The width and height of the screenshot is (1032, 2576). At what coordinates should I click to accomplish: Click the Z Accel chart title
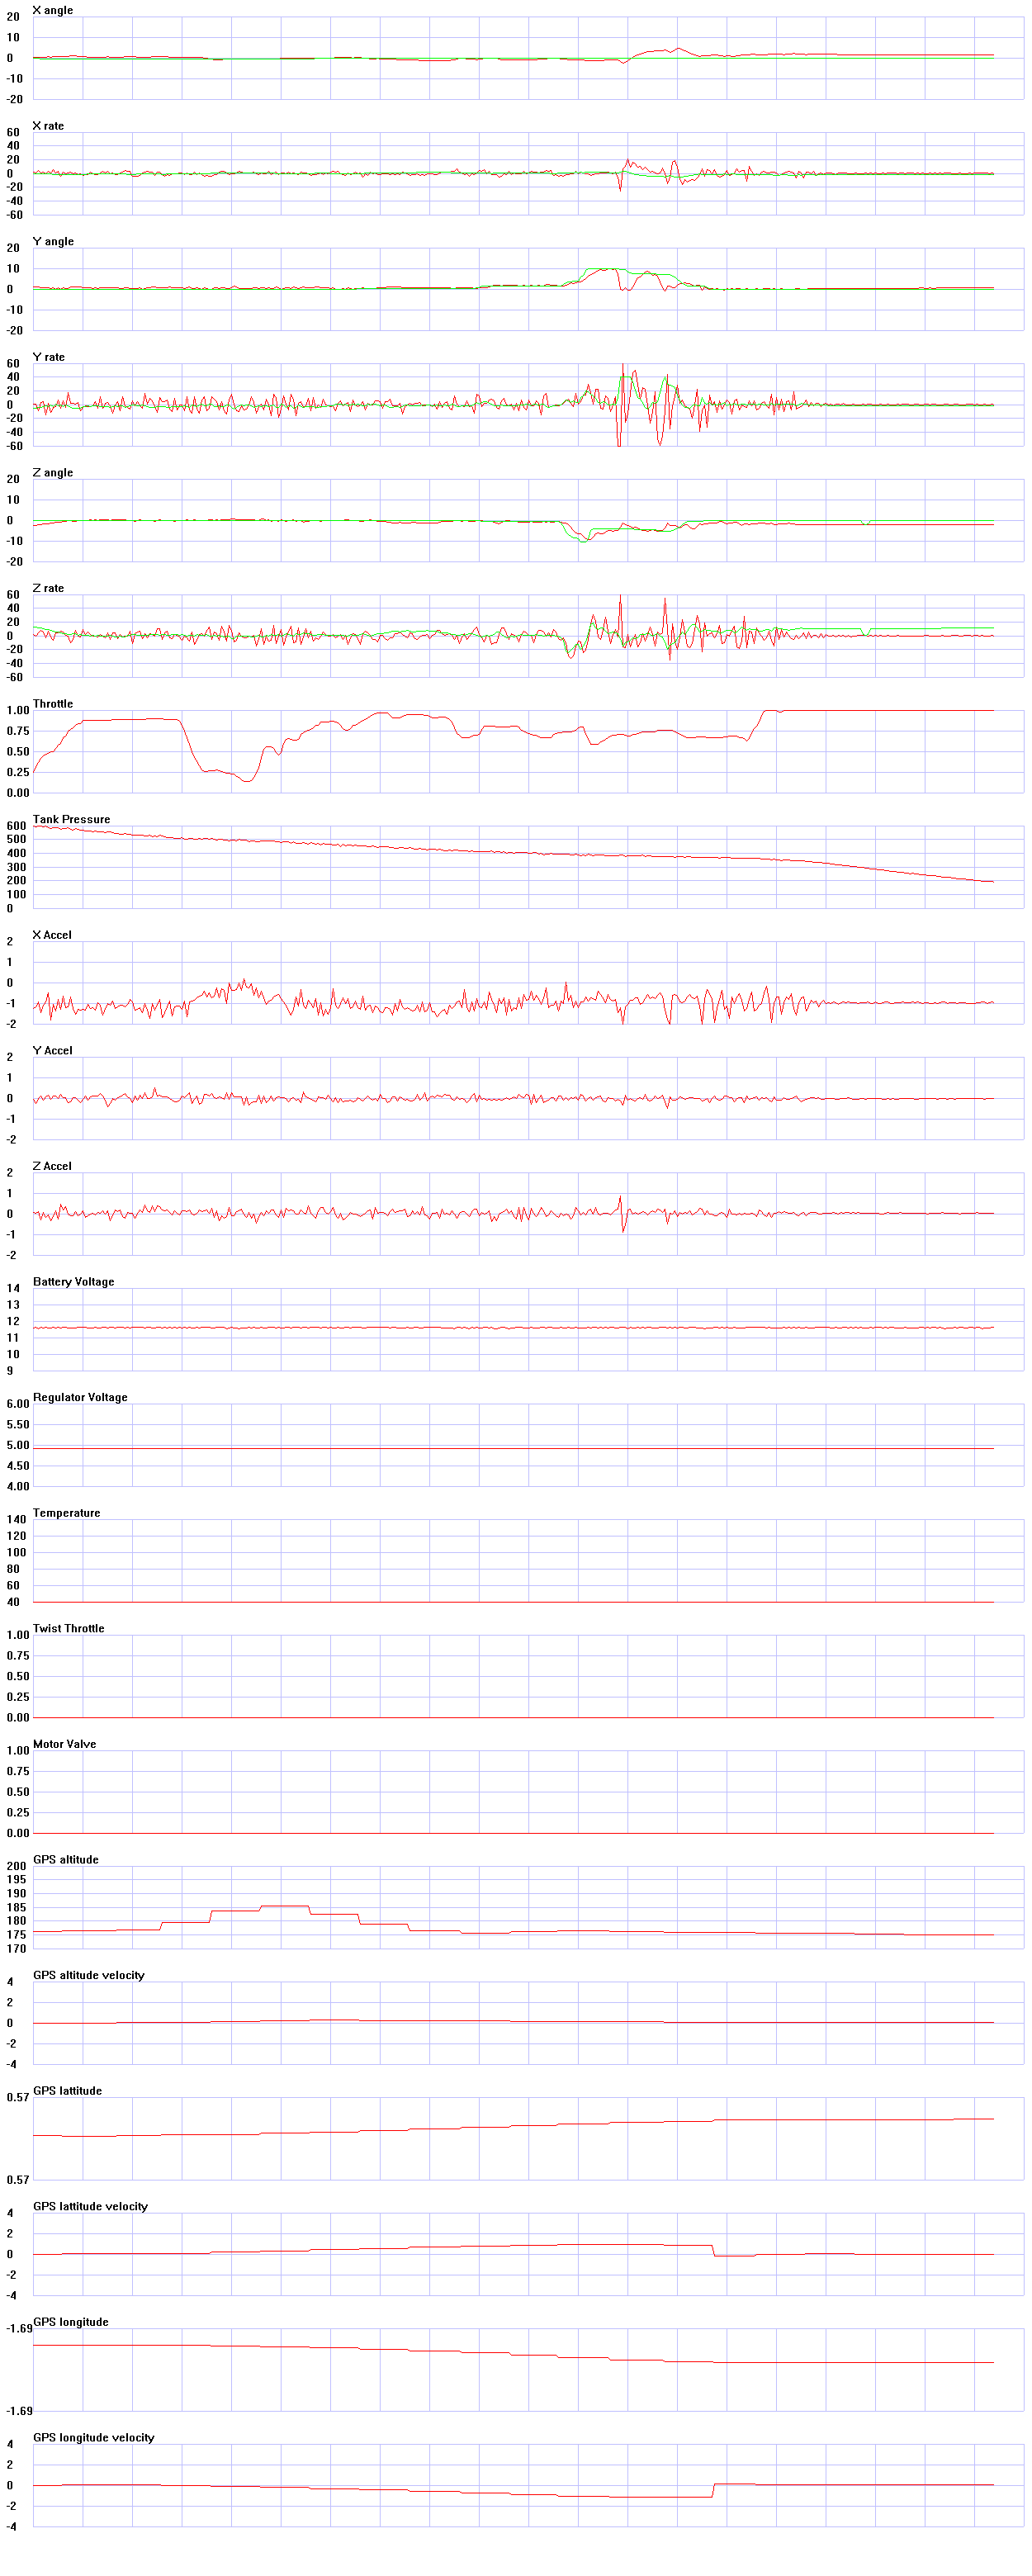pos(52,1165)
